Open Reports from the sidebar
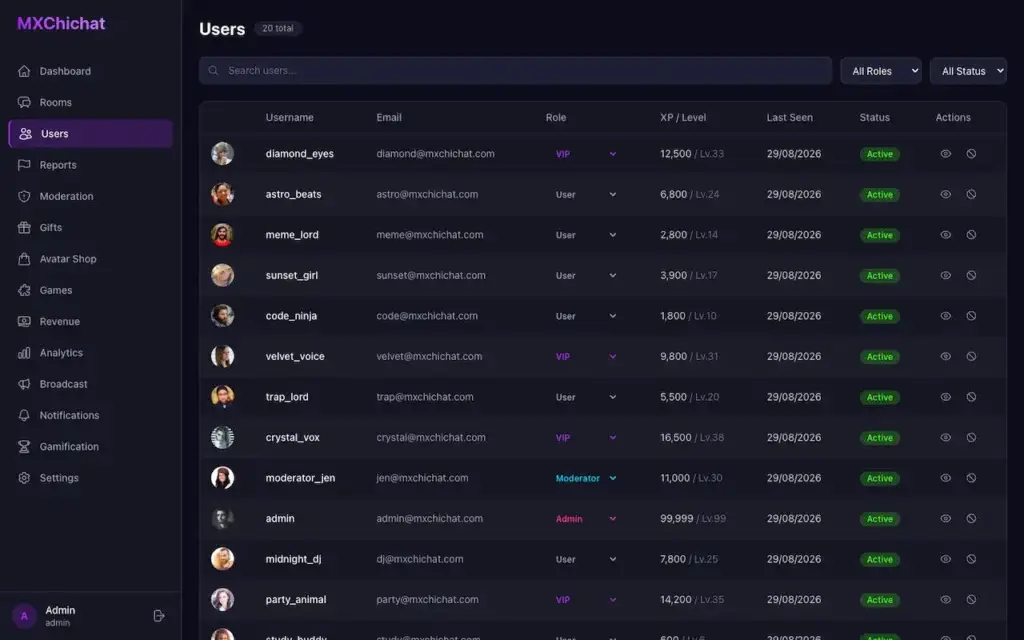The image size is (1024, 640). tap(90, 165)
